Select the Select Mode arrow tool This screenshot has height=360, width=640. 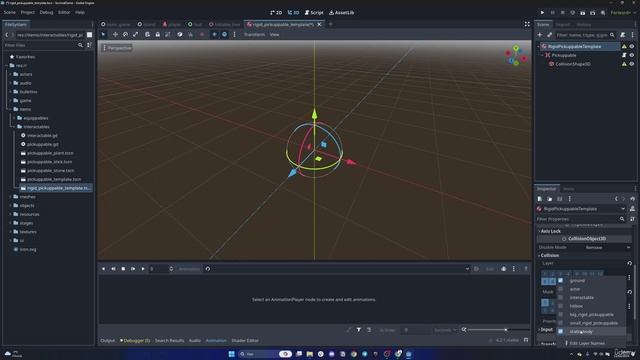(103, 35)
